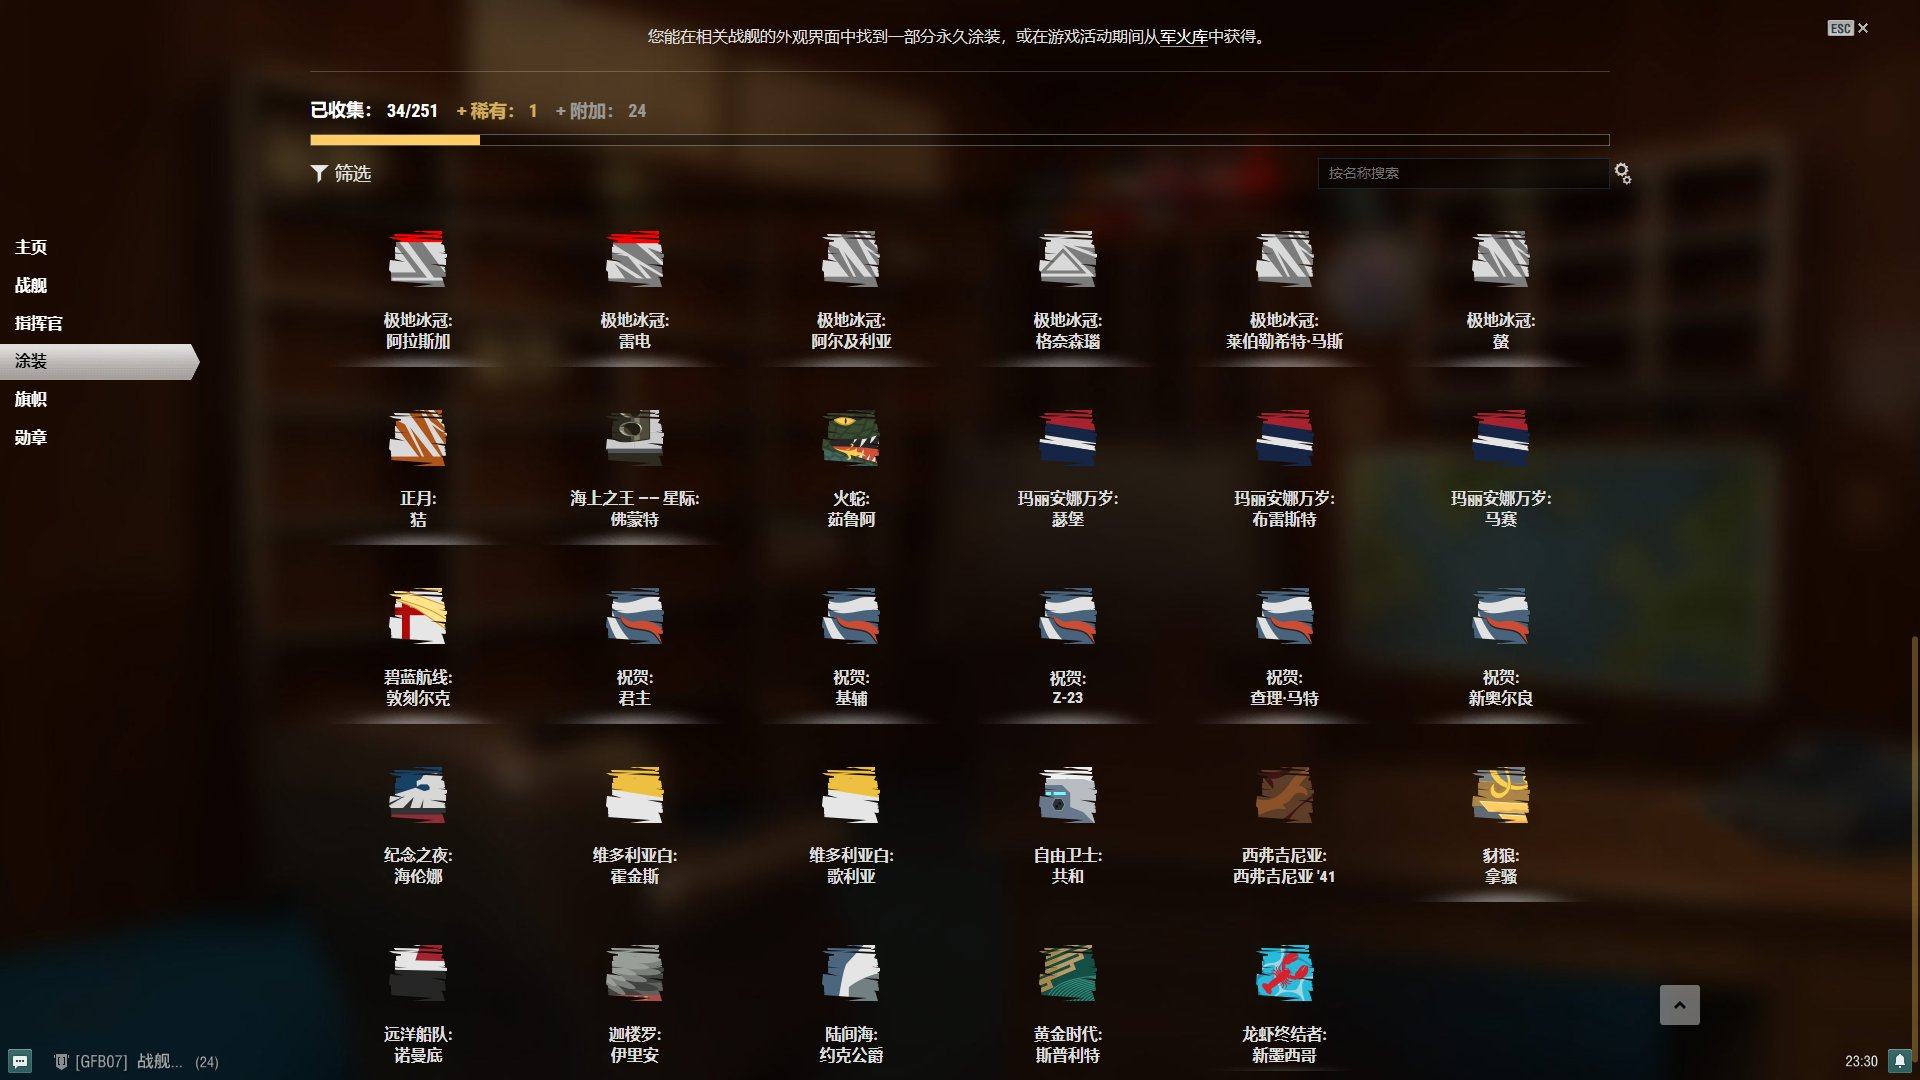Open the chat bubble icon in bottom bar
The image size is (1920, 1080).
20,1061
